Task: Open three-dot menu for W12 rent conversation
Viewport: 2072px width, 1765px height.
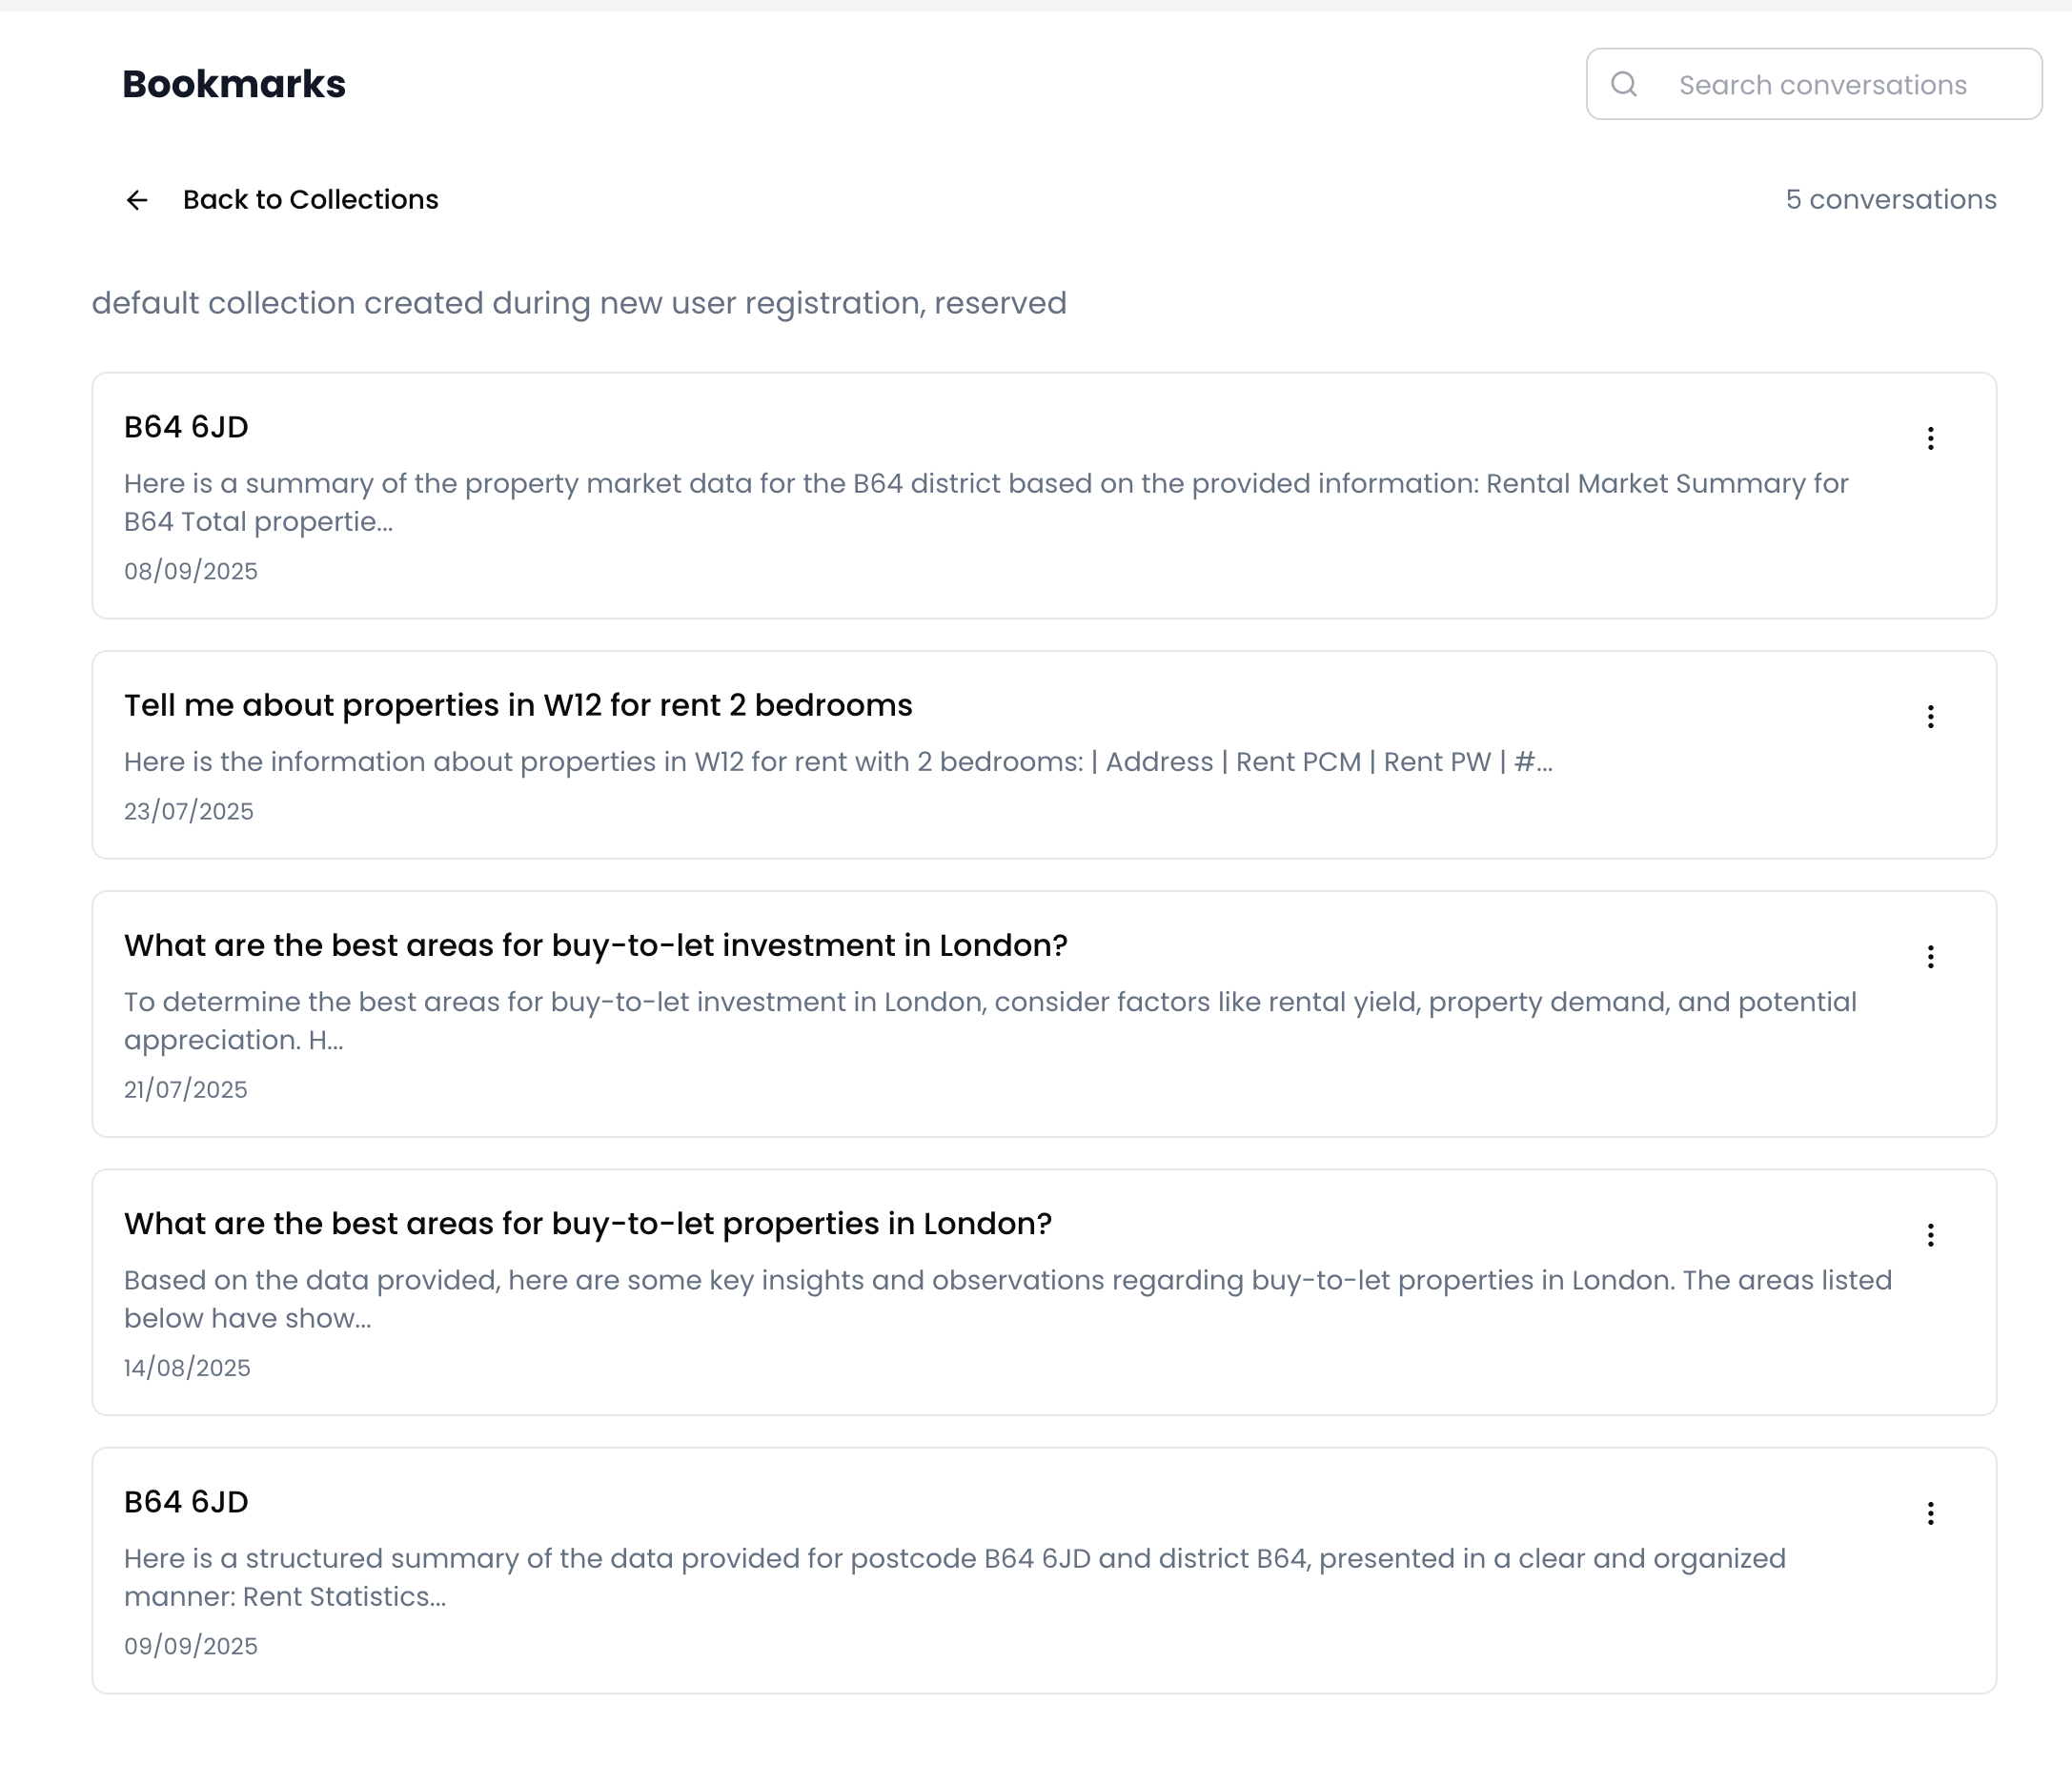Action: pos(1930,716)
